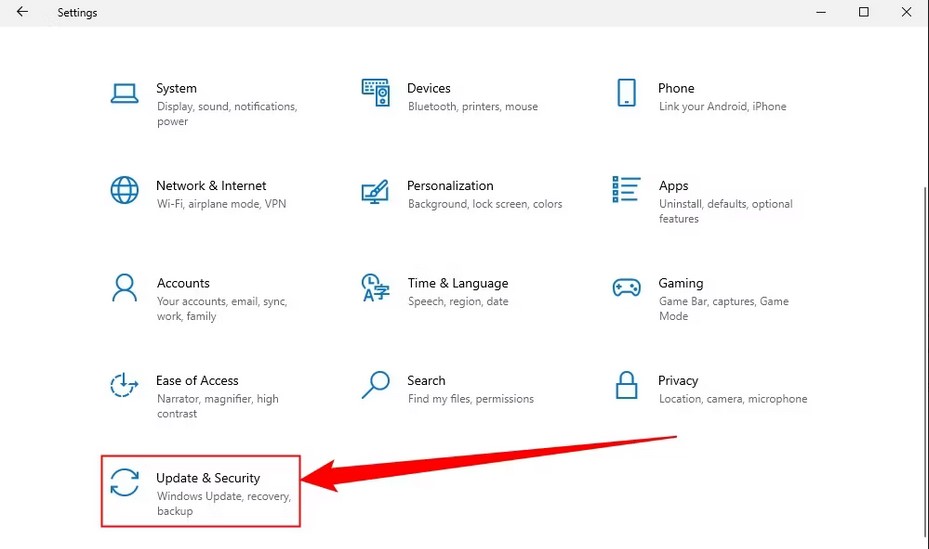Select the Gaming heading text

[681, 283]
